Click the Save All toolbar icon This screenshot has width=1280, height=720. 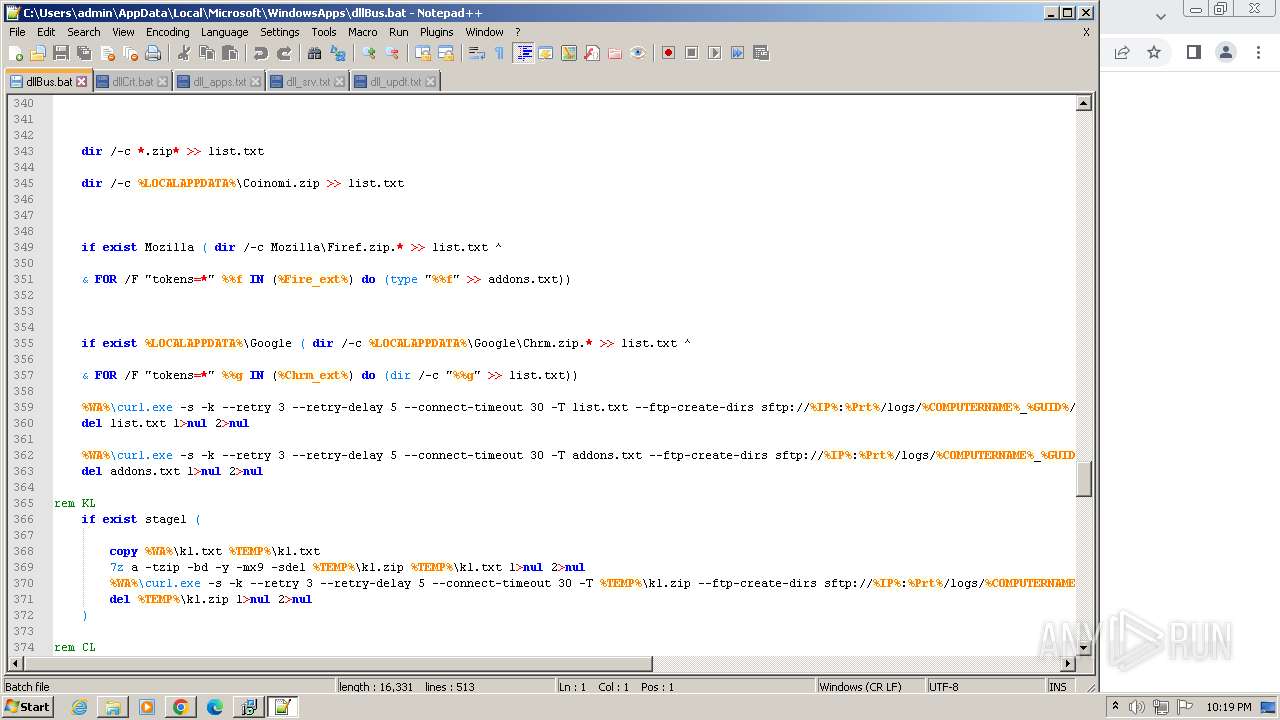coord(84,53)
